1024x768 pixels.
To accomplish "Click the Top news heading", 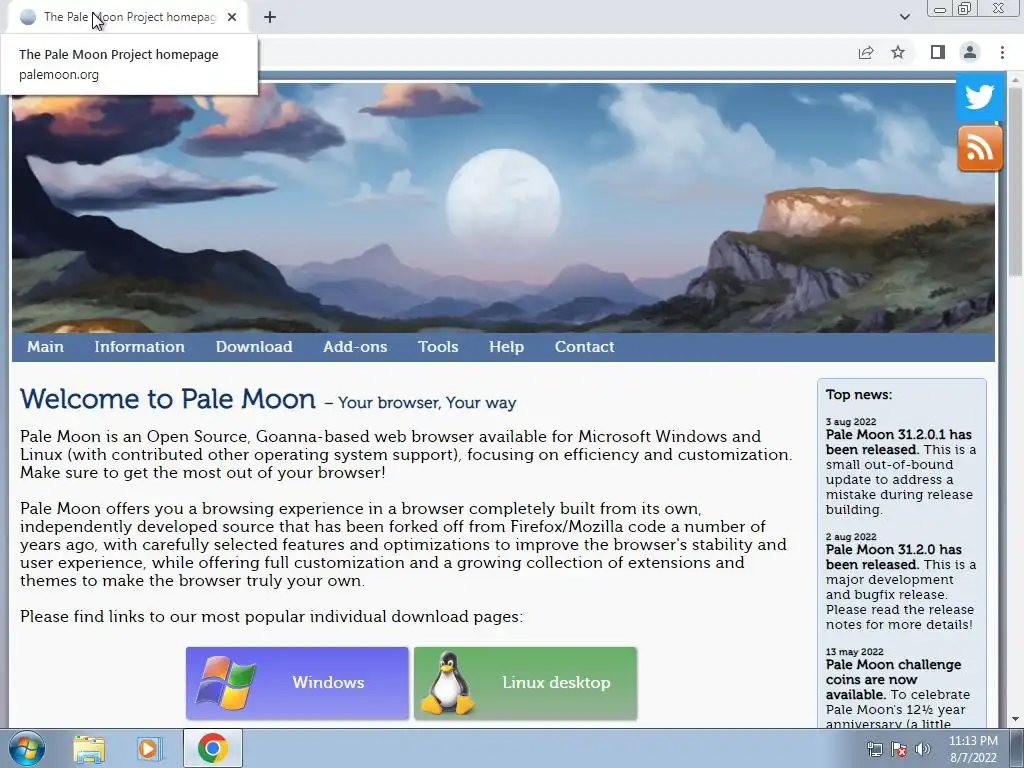I will coord(859,394).
